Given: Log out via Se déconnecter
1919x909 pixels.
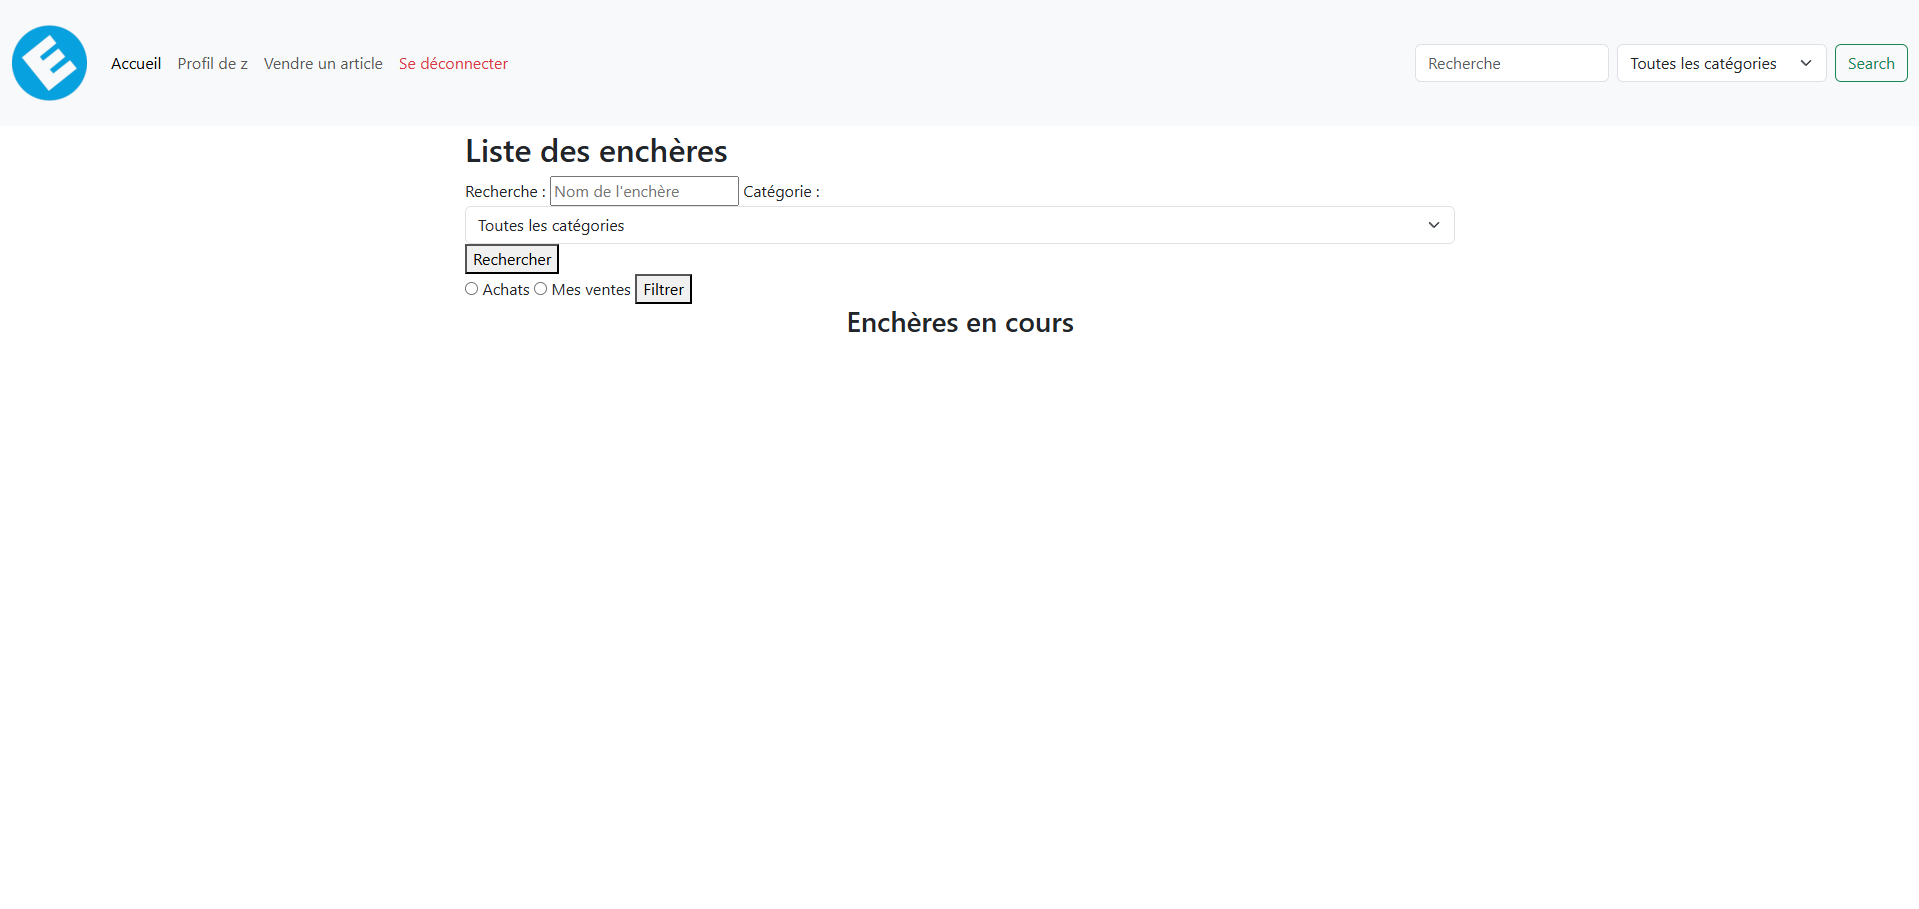Looking at the screenshot, I should click(453, 63).
